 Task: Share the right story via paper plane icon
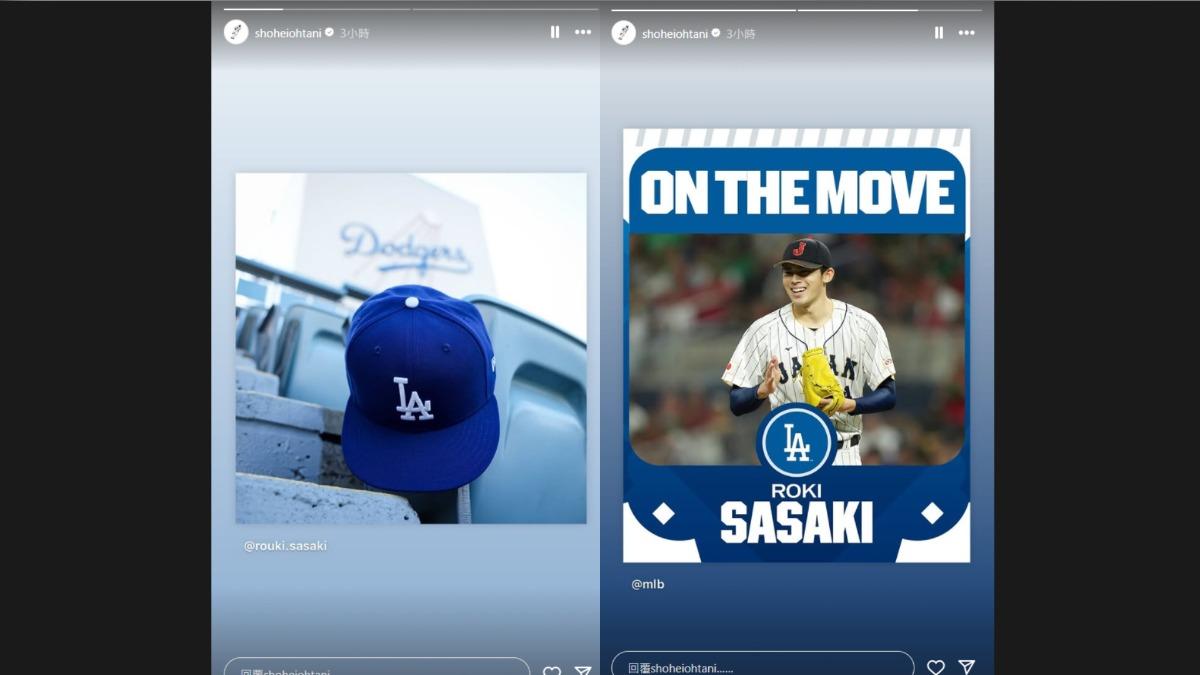point(966,667)
